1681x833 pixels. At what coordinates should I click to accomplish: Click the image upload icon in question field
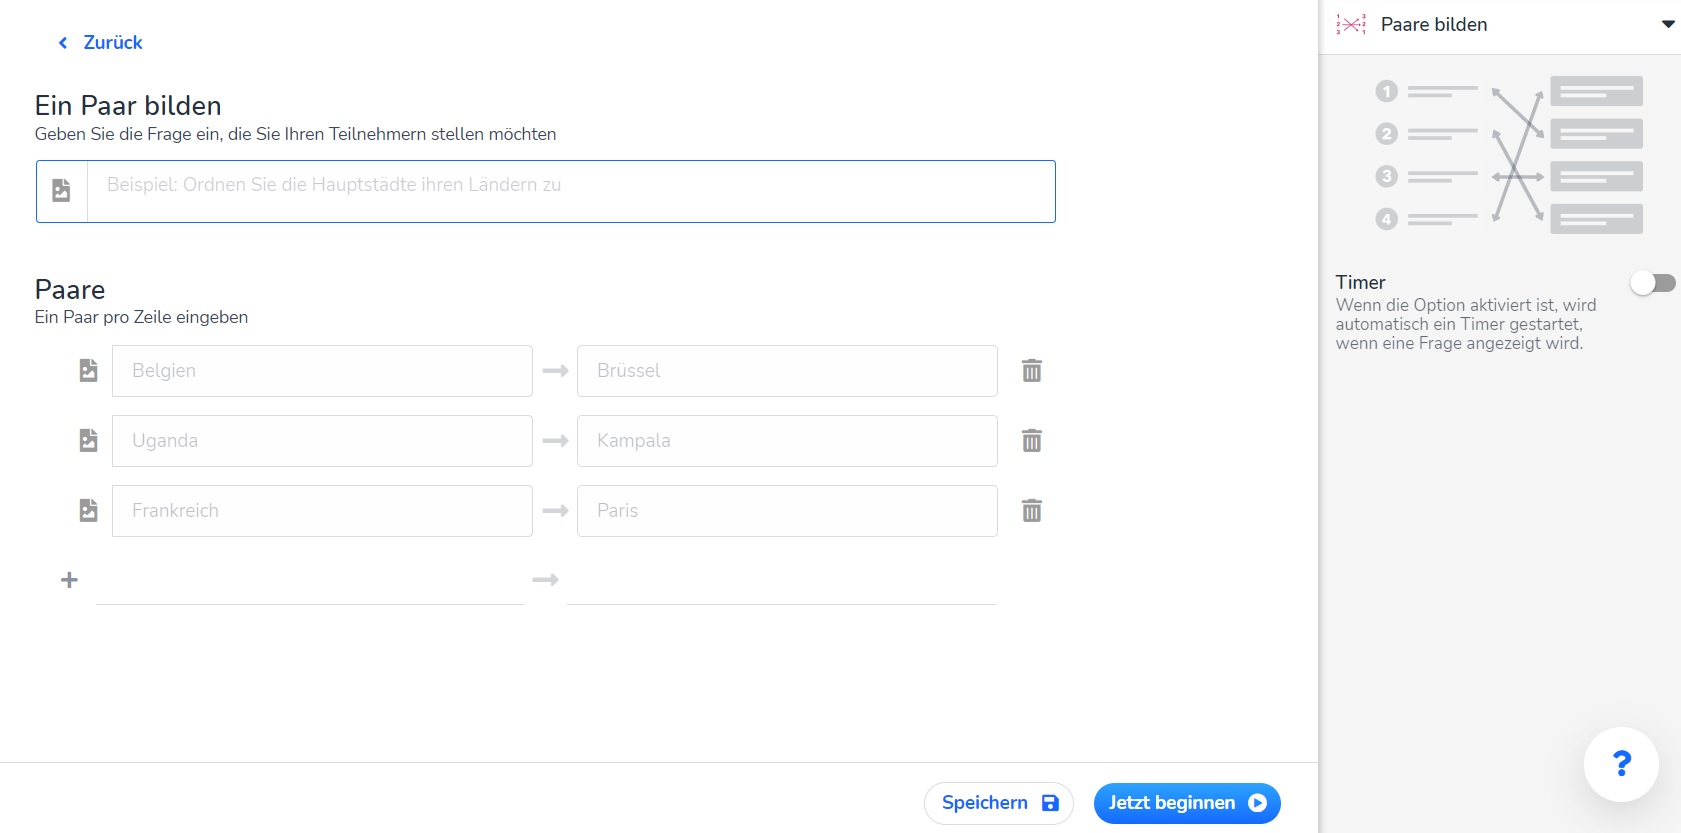pyautogui.click(x=61, y=191)
